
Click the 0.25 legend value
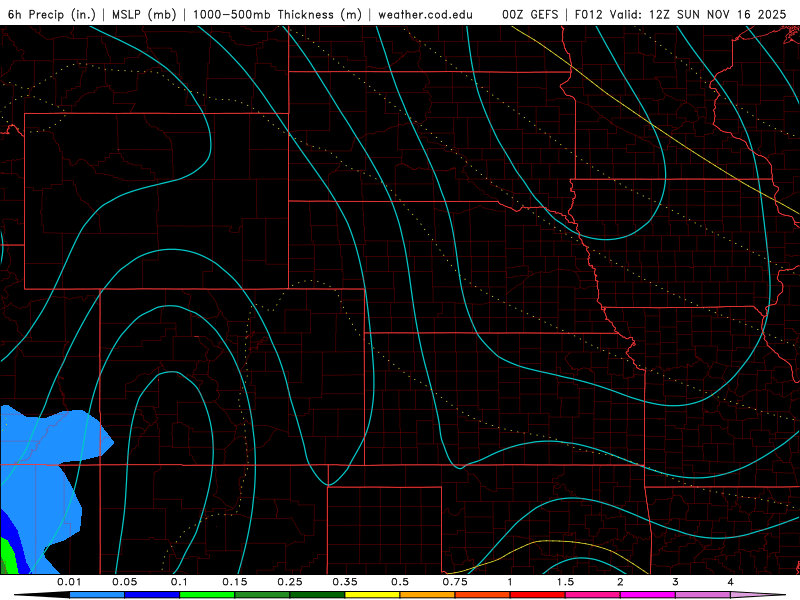pos(290,582)
